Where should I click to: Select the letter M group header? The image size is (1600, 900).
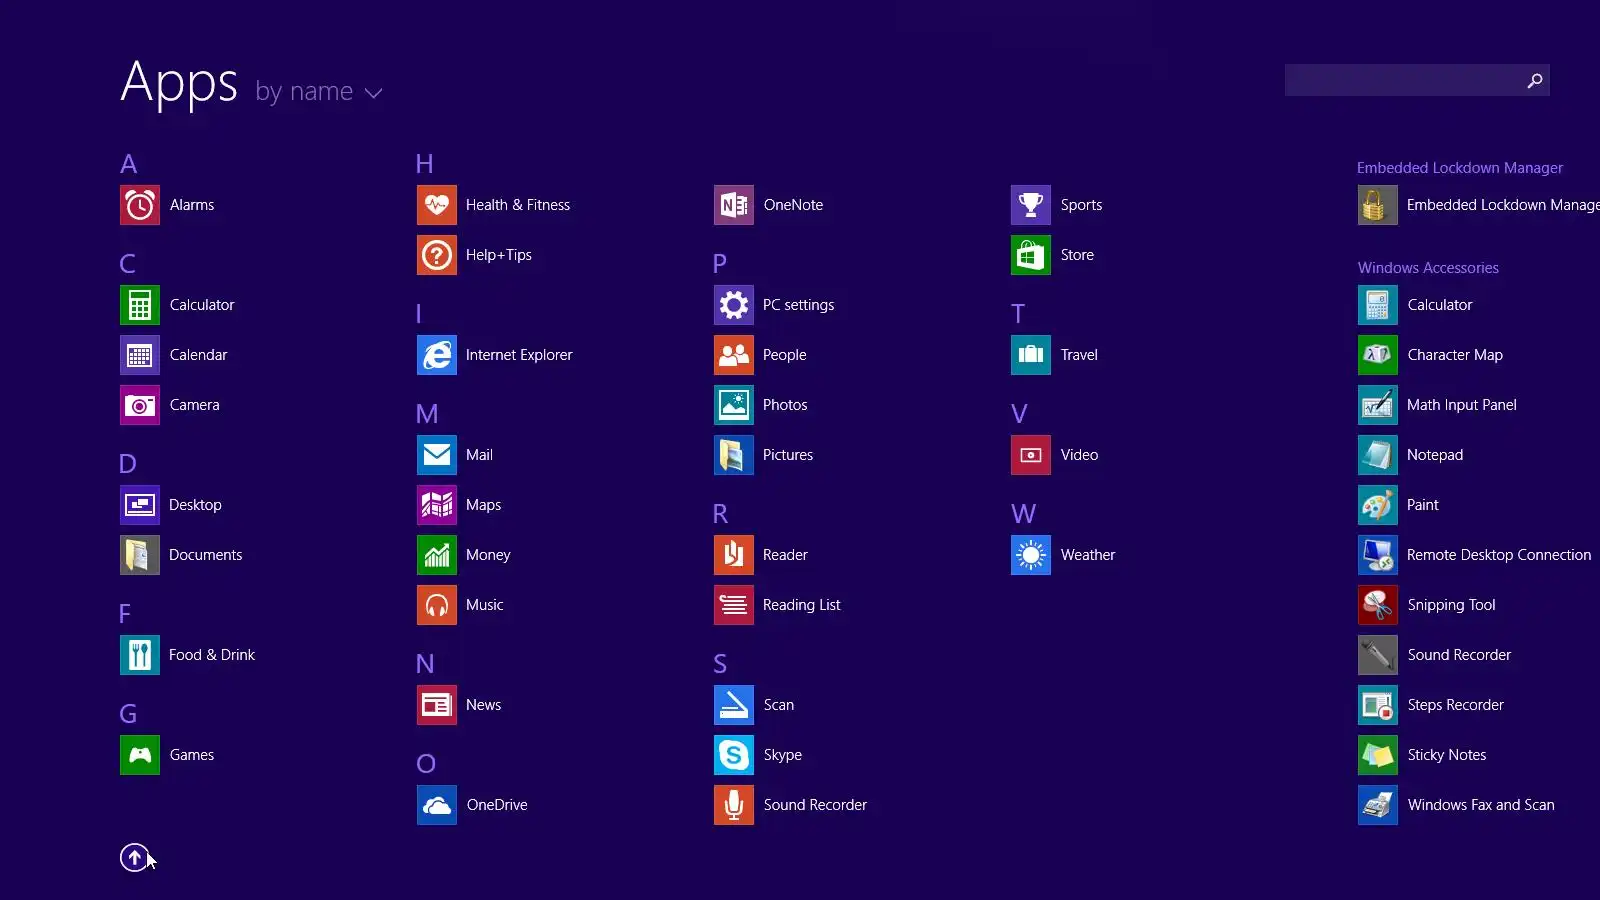[x=427, y=414]
